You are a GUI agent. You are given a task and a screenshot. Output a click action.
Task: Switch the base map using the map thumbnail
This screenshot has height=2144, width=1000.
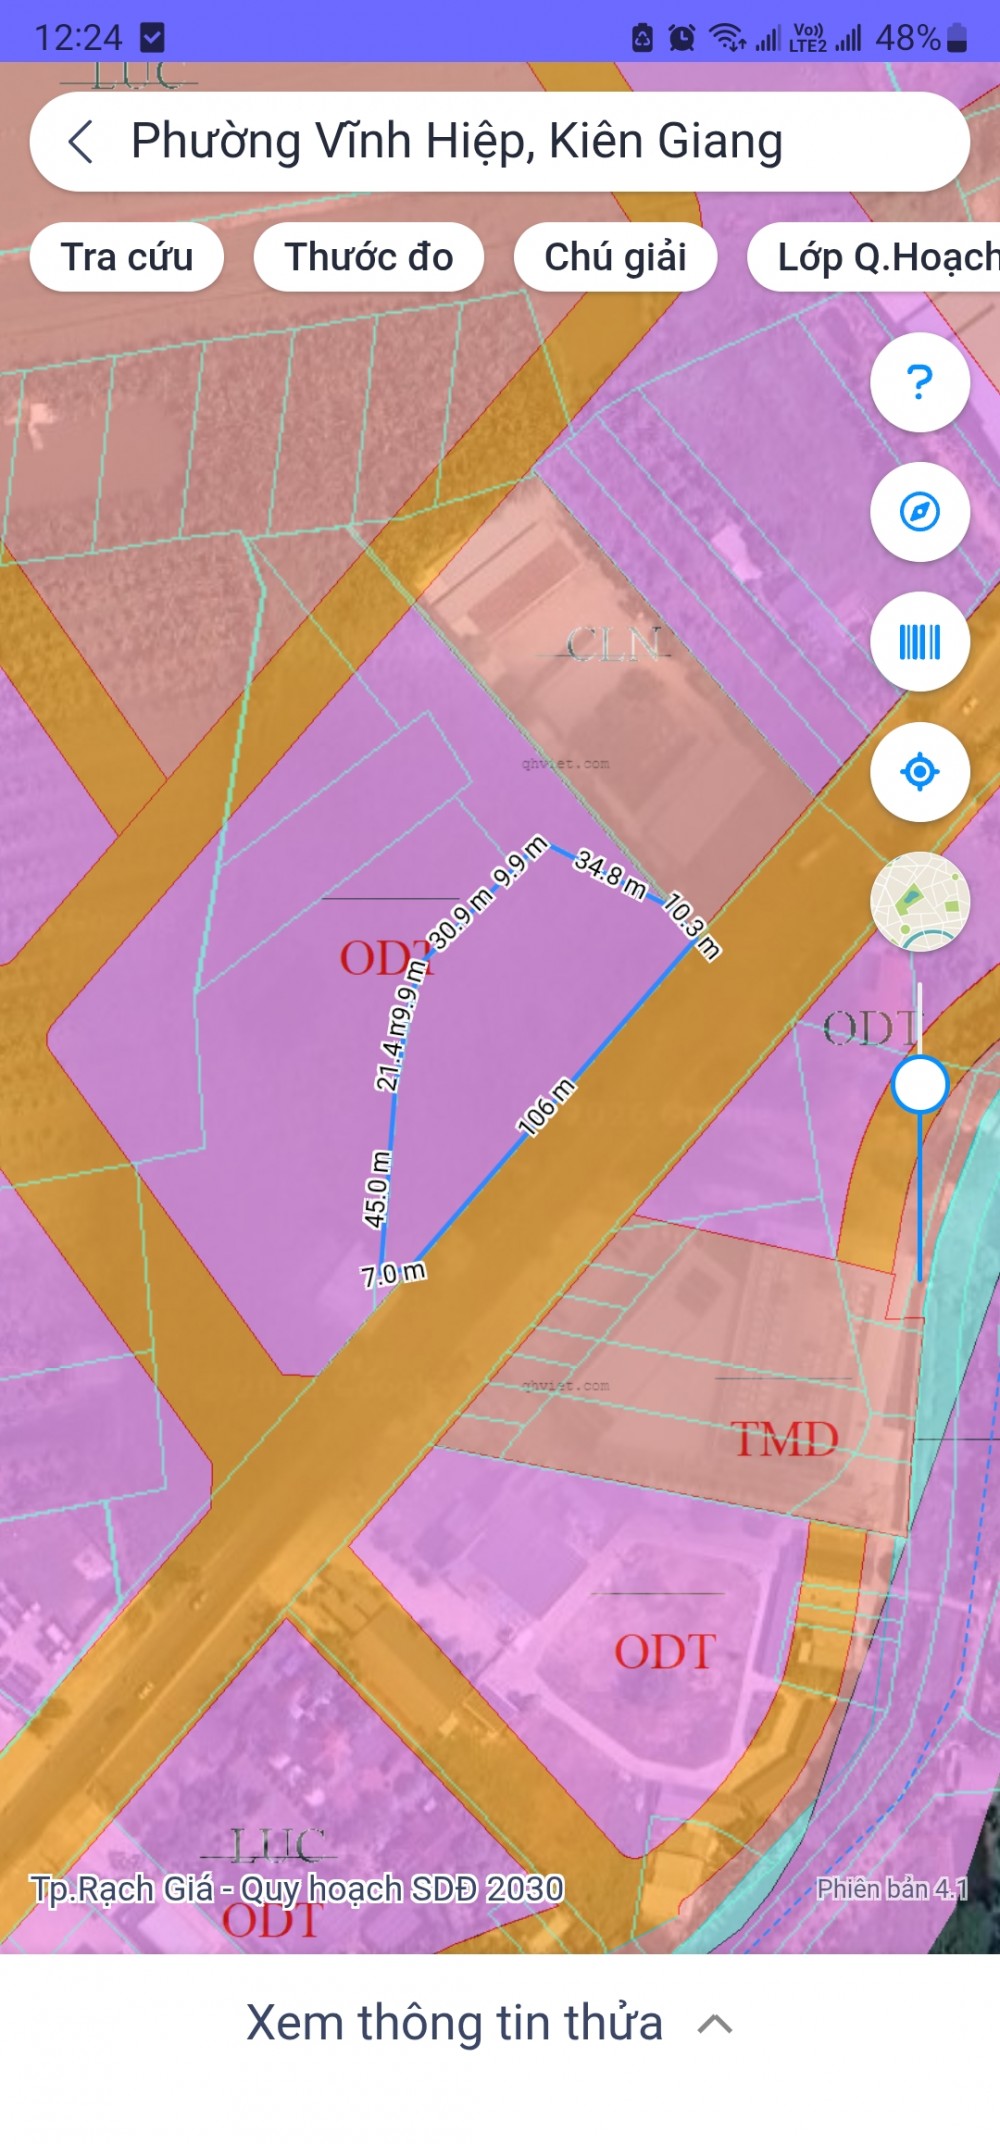pyautogui.click(x=919, y=902)
